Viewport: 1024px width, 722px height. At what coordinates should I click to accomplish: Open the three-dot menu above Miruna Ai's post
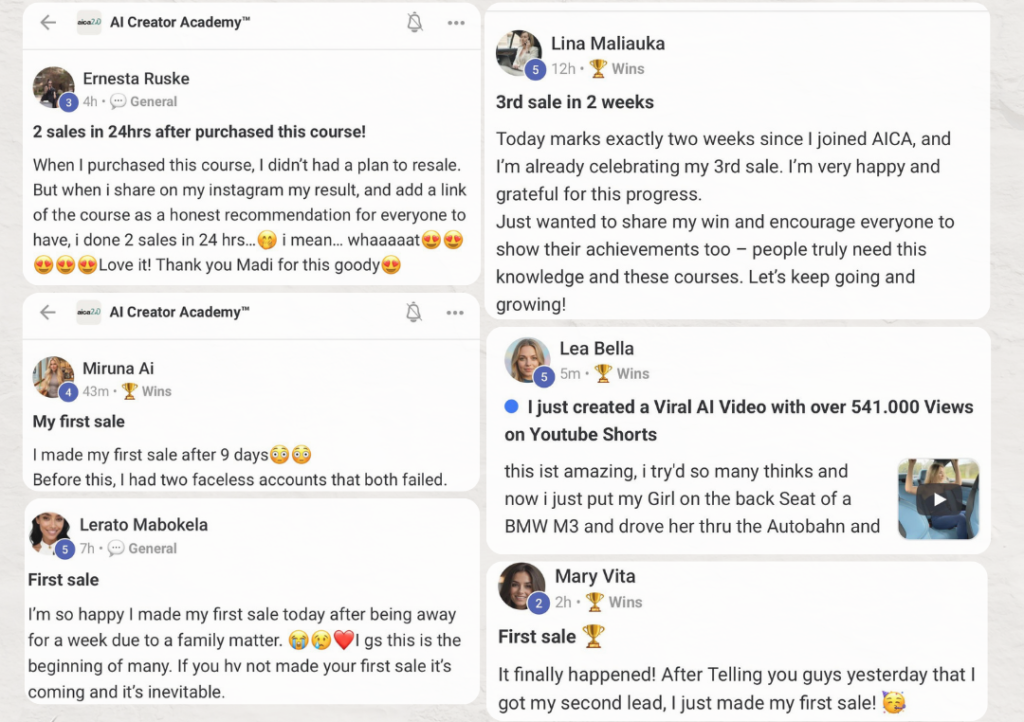coord(456,313)
